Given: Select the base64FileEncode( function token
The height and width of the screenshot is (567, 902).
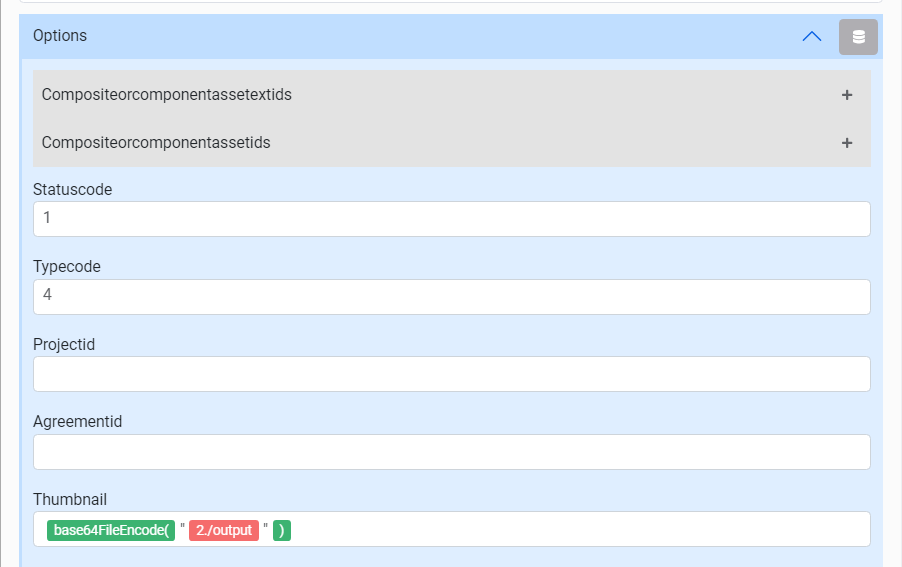Looking at the screenshot, I should [x=111, y=530].
